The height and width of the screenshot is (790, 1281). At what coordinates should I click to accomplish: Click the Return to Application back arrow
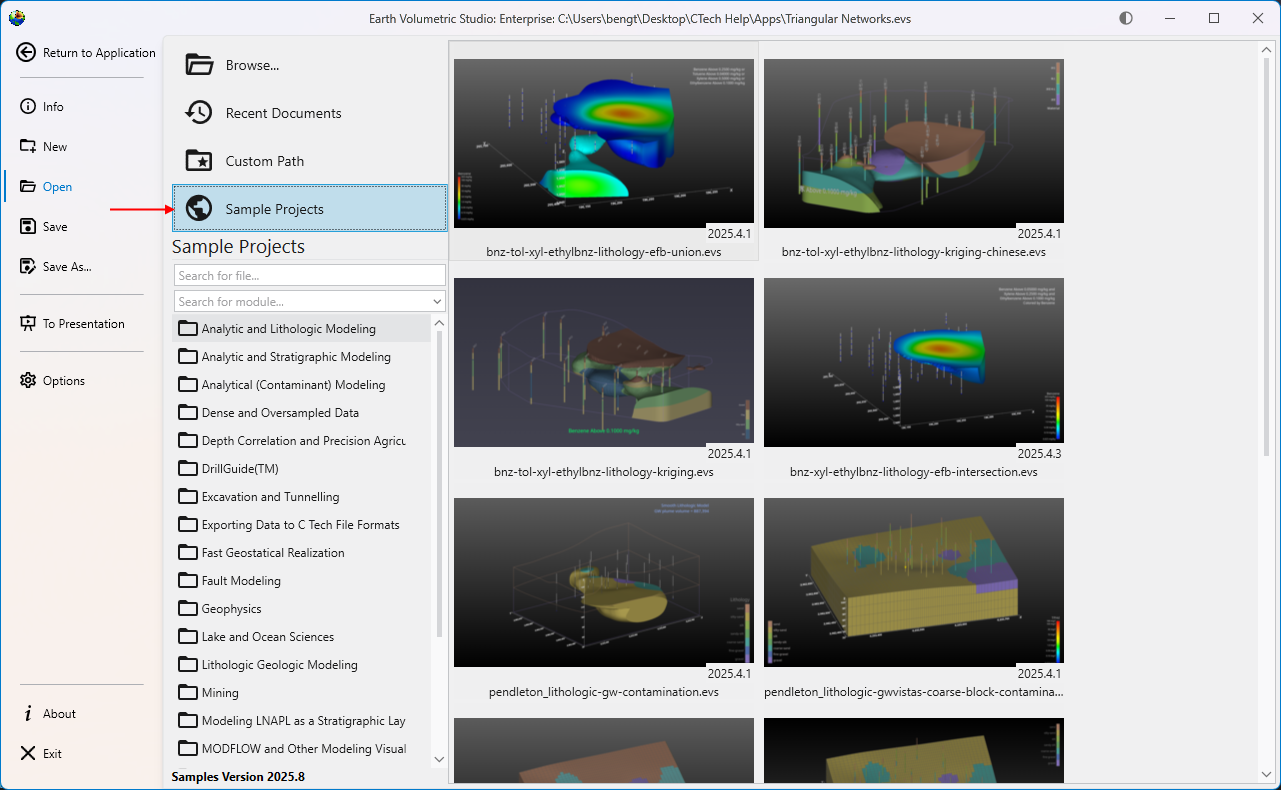pyautogui.click(x=27, y=53)
